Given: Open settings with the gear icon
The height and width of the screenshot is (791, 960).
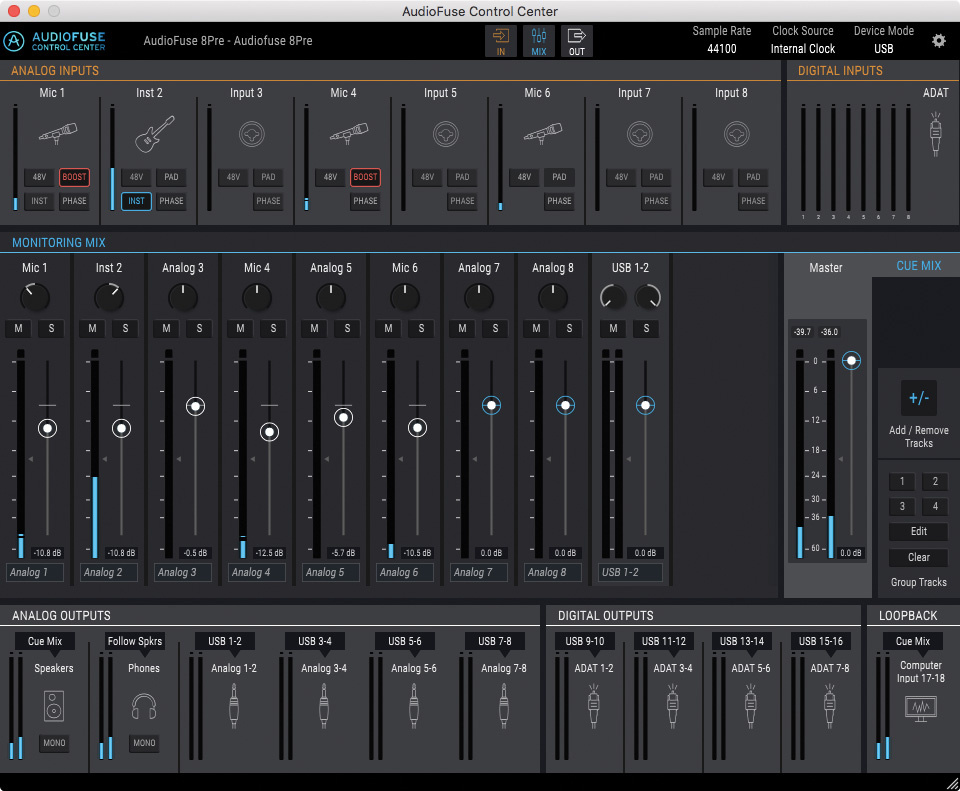Looking at the screenshot, I should [x=938, y=41].
